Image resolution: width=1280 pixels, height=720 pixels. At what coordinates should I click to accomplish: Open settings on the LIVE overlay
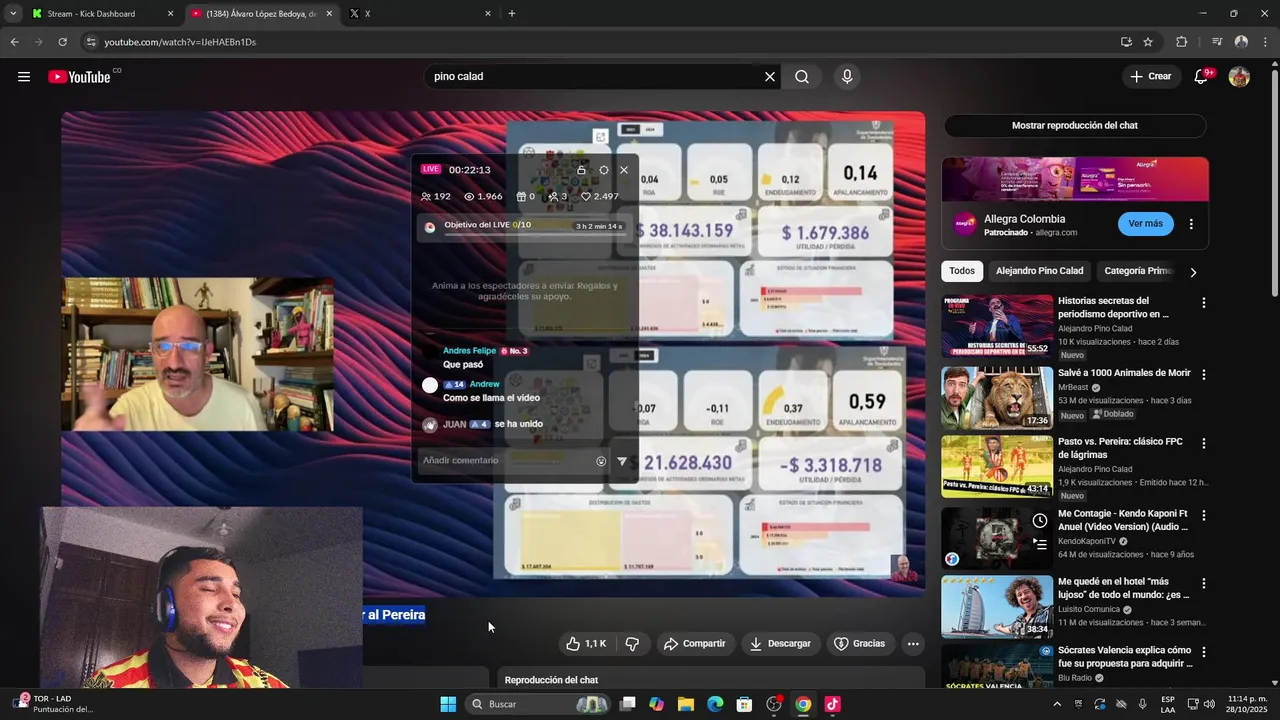pyautogui.click(x=603, y=170)
